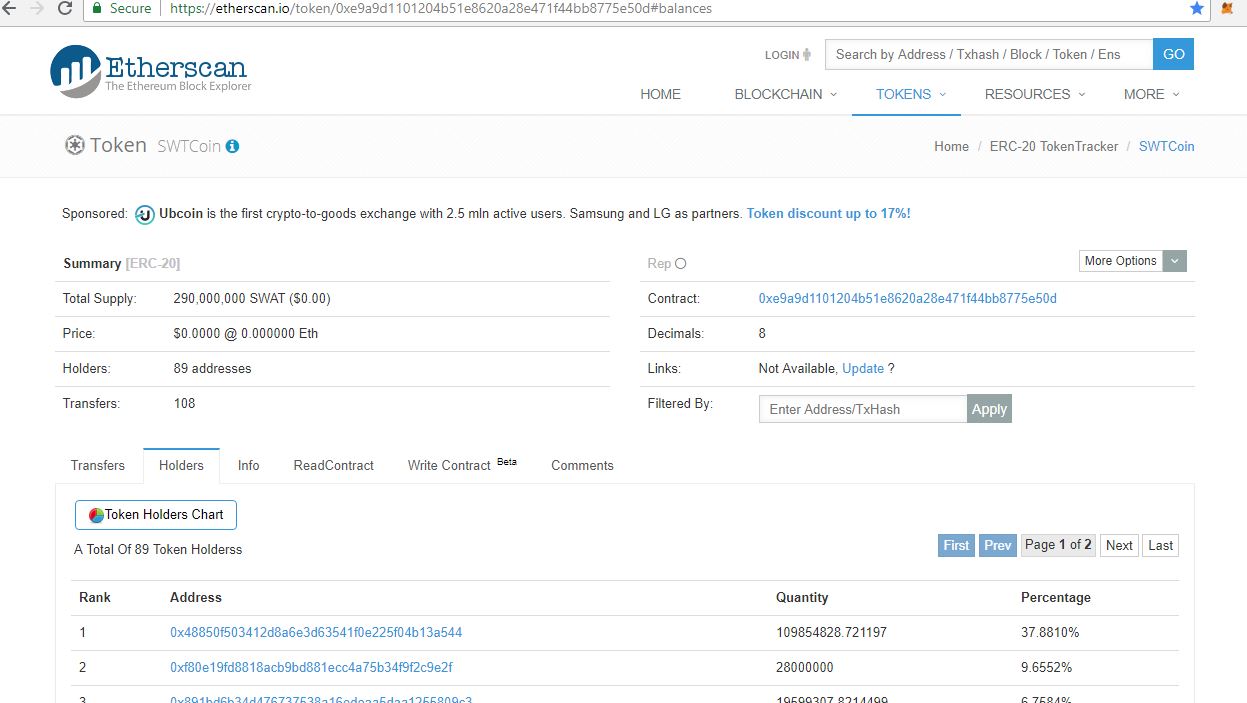Viewport: 1247px width, 703px height.
Task: Click the Quantity column header
Action: pos(802,598)
